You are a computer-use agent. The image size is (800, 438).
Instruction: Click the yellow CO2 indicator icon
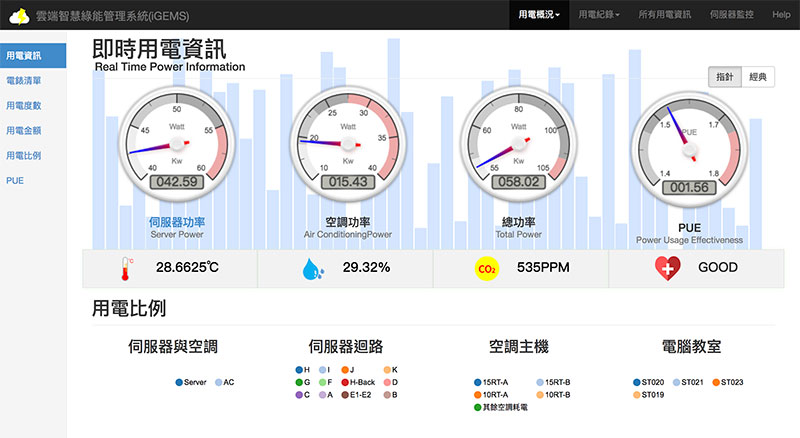coord(487,268)
